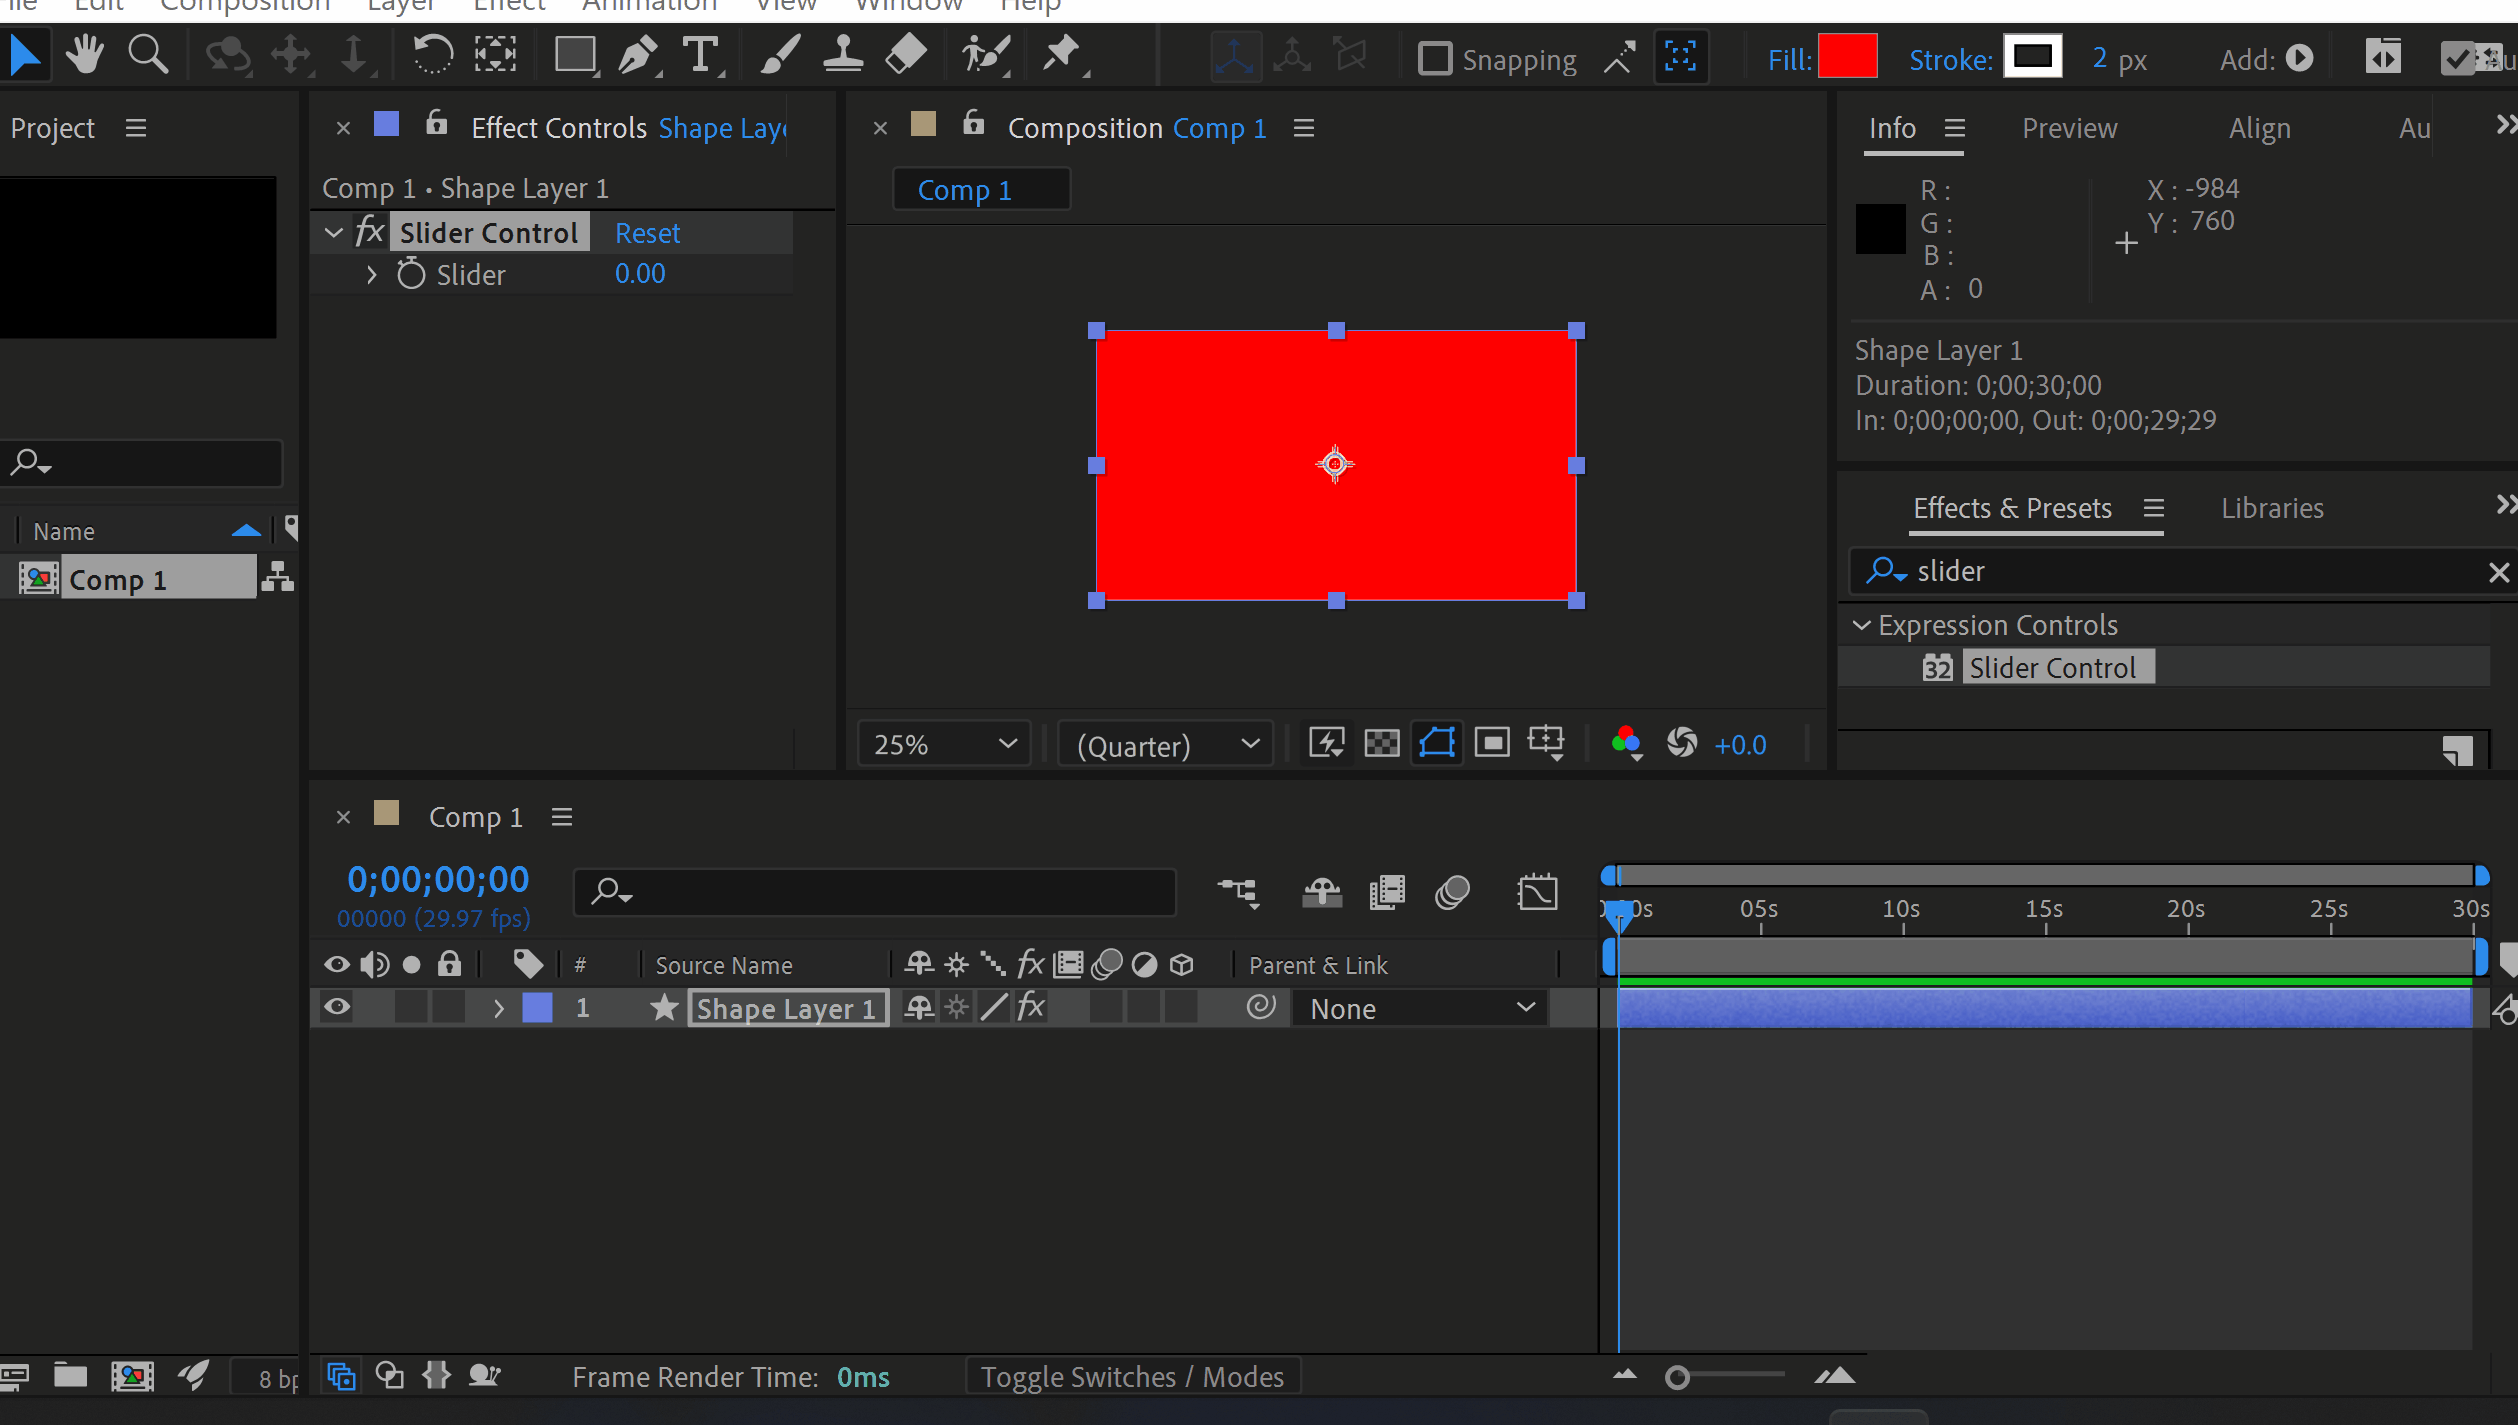
Task: Click the Effects & Presets search field
Action: coord(2190,571)
